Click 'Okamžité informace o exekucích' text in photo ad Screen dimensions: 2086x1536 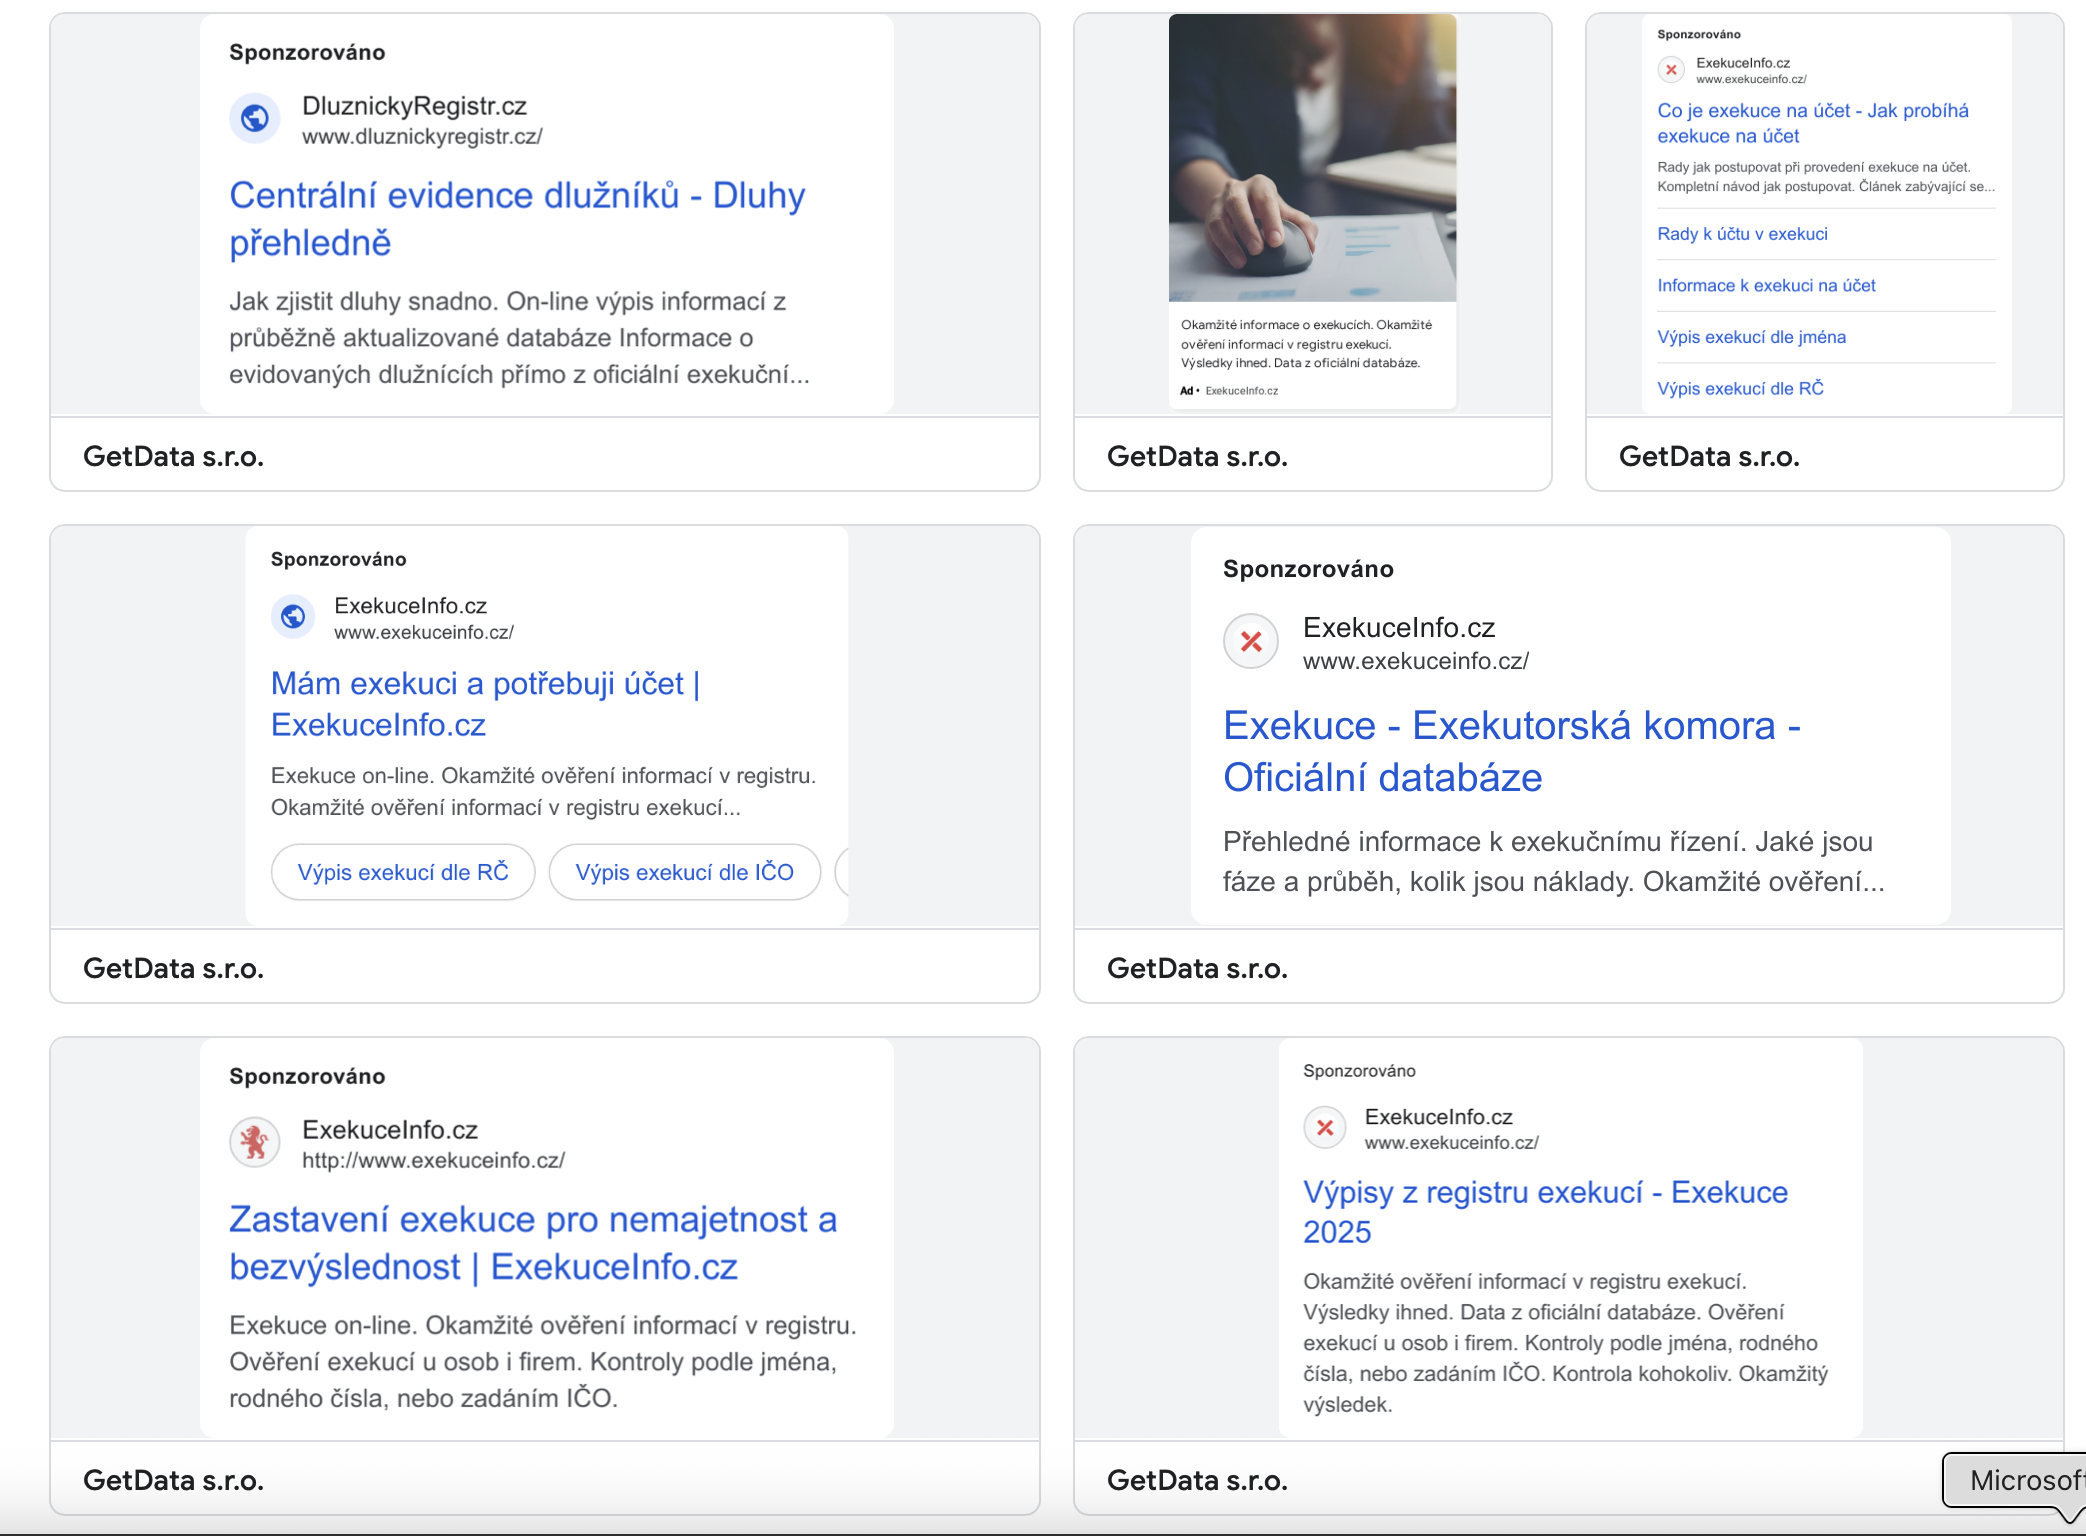pyautogui.click(x=1306, y=344)
